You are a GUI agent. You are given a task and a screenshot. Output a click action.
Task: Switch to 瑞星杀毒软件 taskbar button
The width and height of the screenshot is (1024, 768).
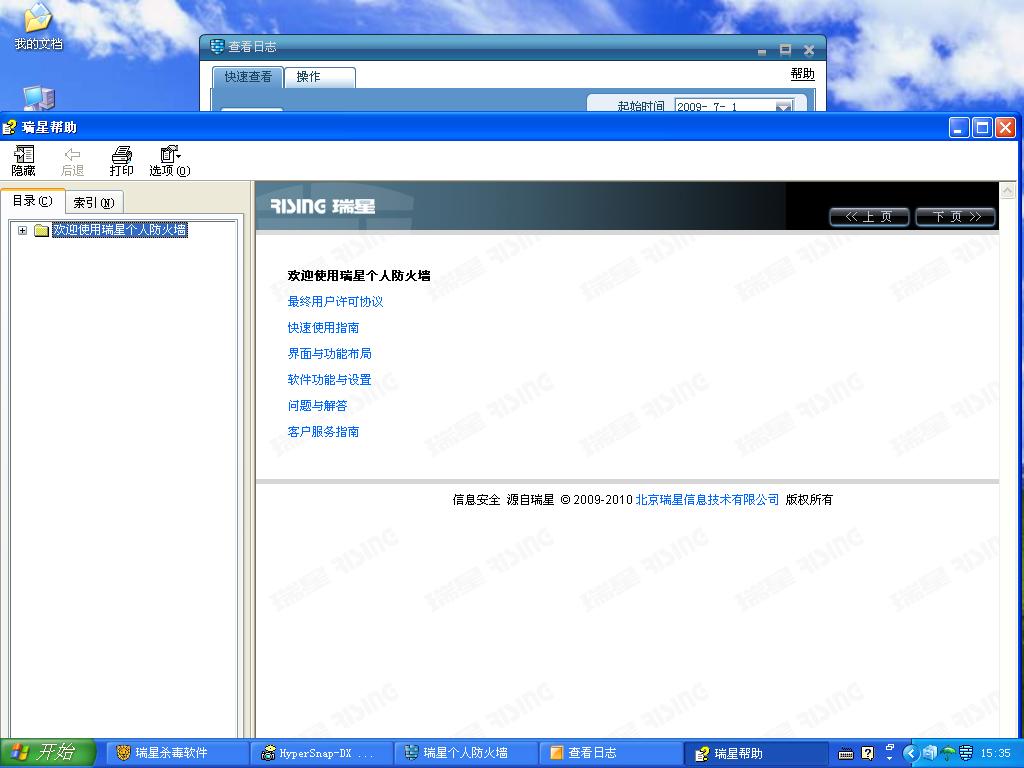[176, 754]
